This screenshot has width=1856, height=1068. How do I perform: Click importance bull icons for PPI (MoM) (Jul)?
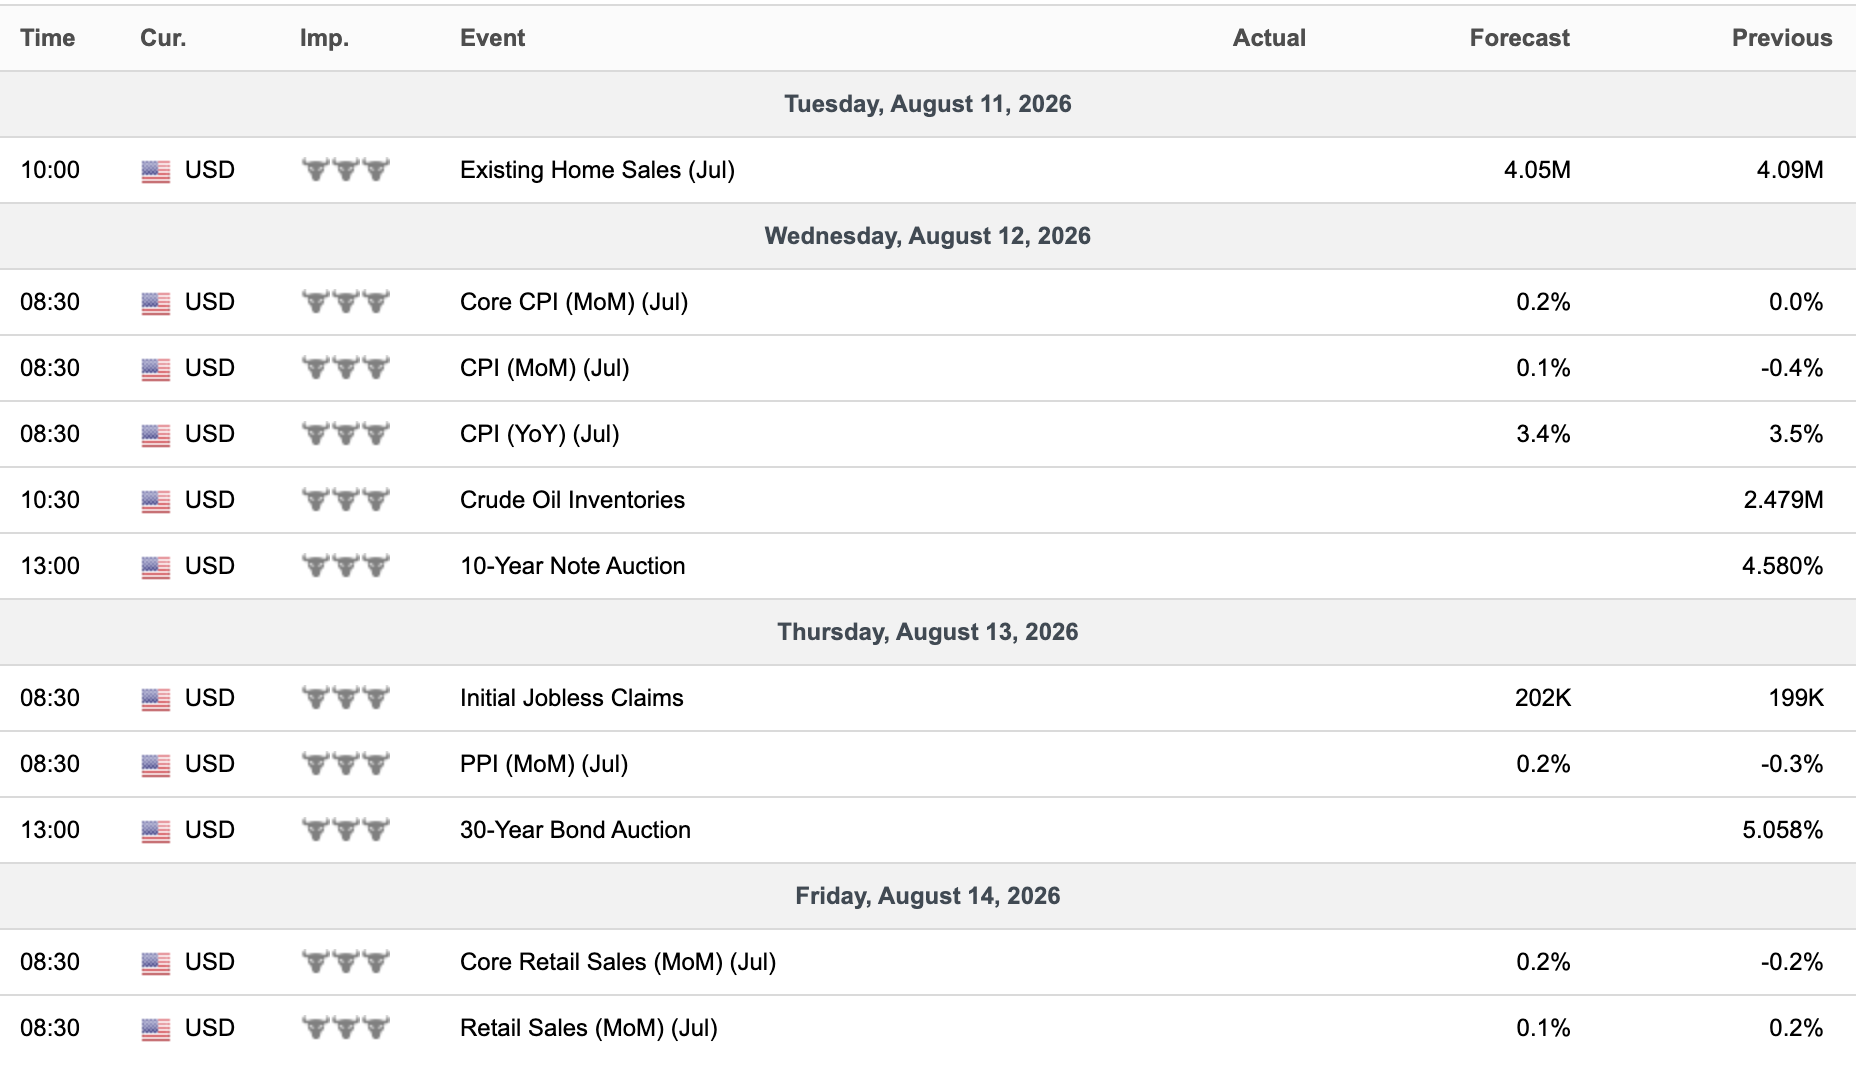point(346,763)
